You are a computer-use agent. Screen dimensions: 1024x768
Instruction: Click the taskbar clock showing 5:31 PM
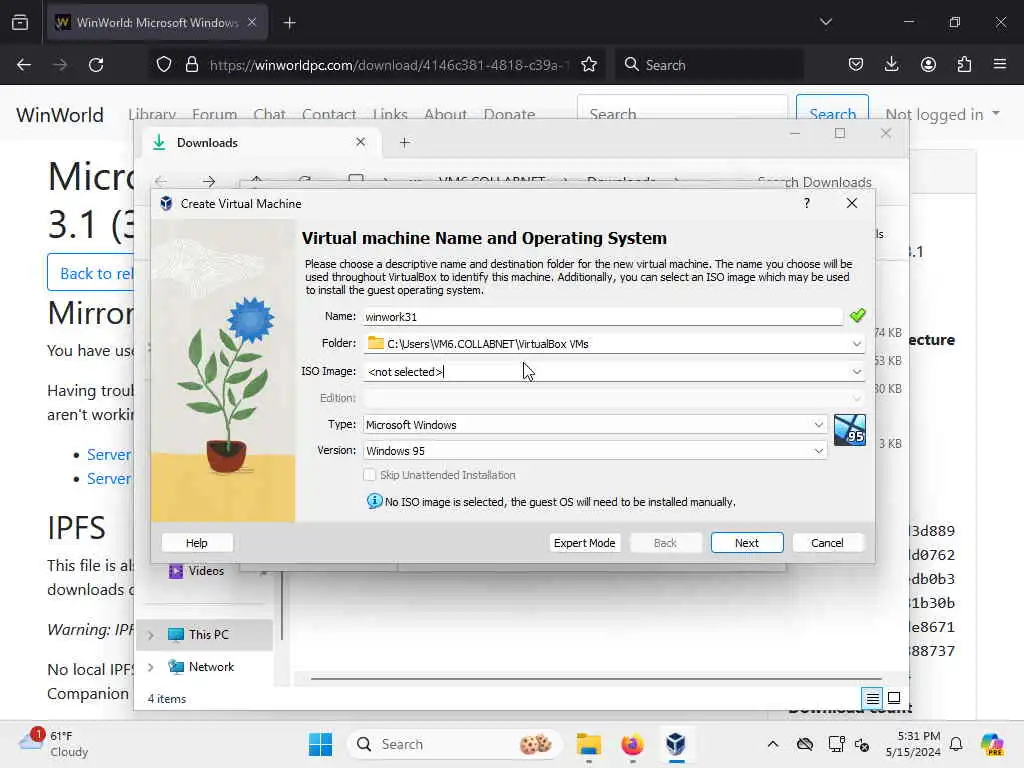pos(913,744)
